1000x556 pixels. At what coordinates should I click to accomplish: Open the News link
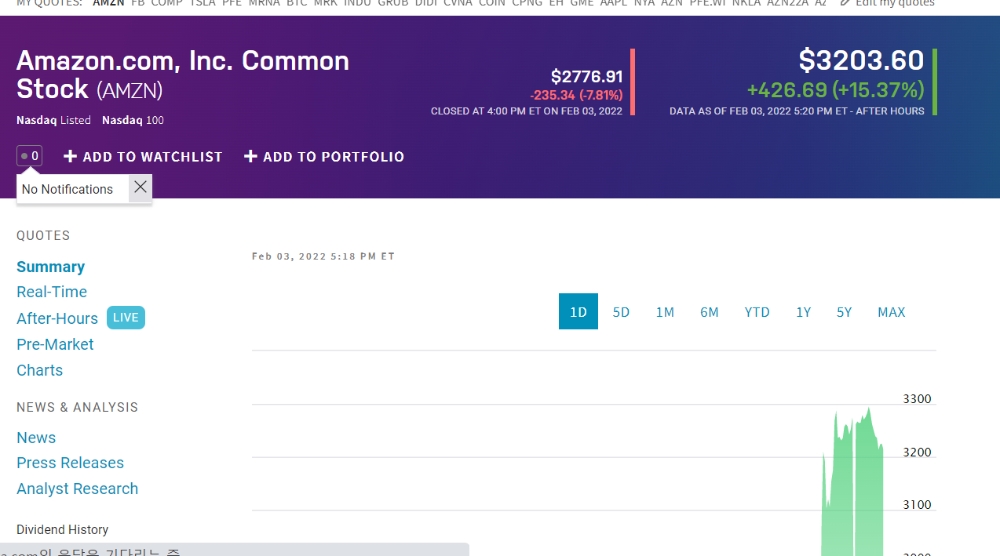pyautogui.click(x=36, y=437)
